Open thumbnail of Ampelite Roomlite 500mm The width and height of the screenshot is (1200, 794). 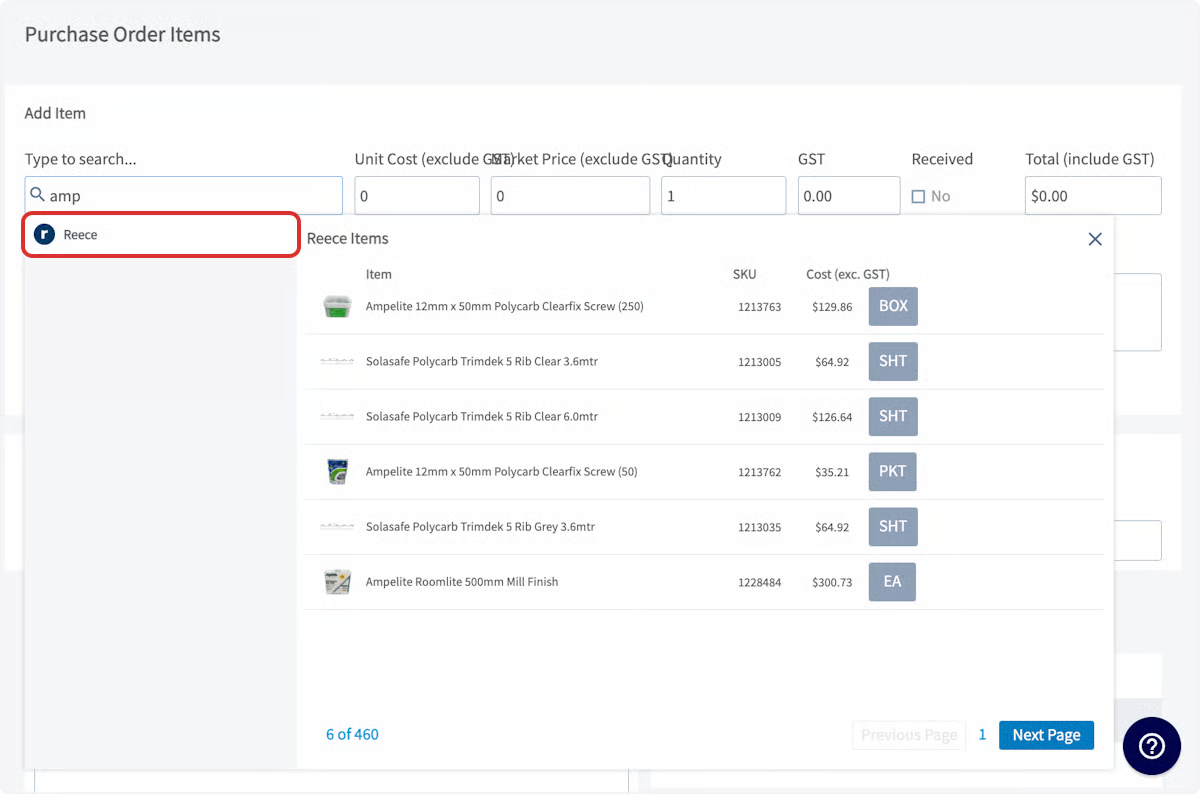coord(337,582)
